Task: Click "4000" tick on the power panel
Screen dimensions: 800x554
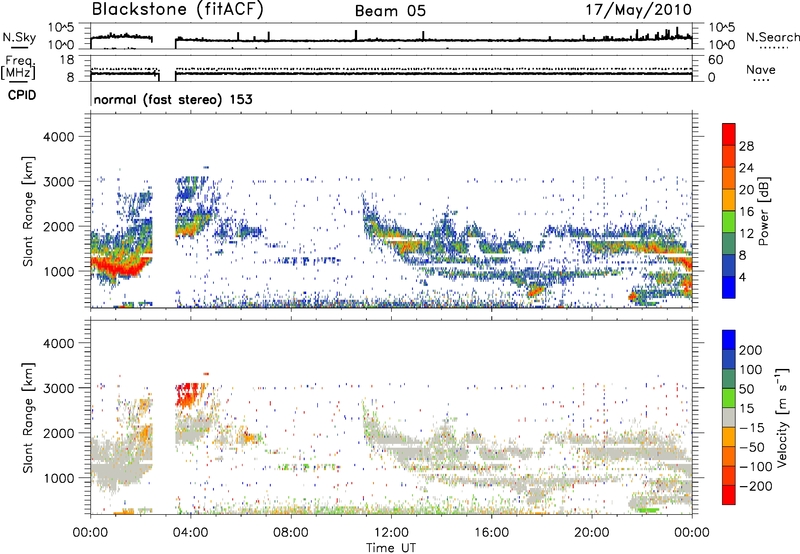Action: 58,137
